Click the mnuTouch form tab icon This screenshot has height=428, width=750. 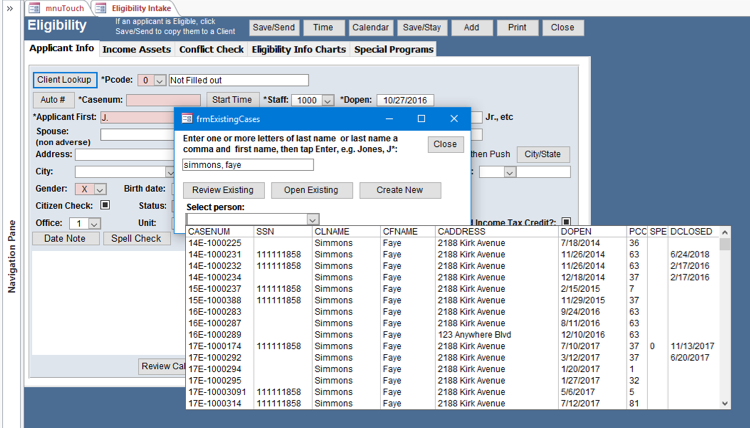click(35, 8)
